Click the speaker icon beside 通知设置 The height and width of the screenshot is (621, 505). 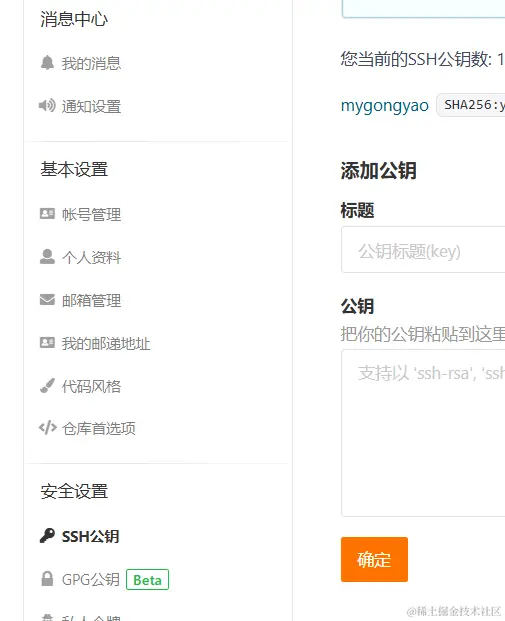click(47, 106)
